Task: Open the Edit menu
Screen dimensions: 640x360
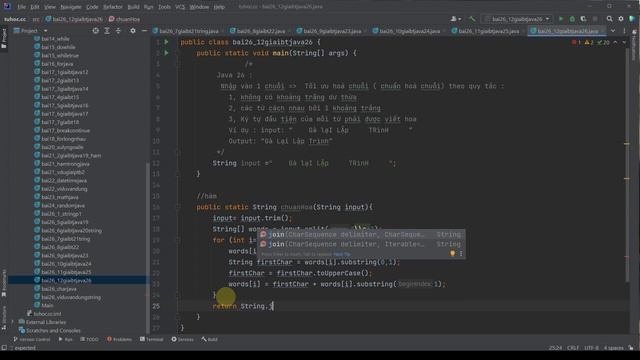Action: coord(35,7)
